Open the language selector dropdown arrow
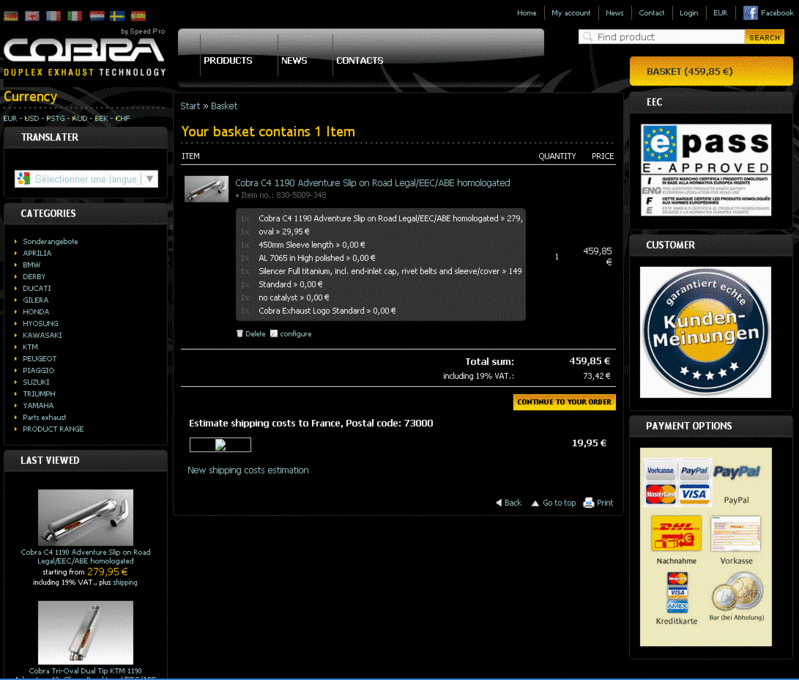This screenshot has height=680, width=799. 149,179
